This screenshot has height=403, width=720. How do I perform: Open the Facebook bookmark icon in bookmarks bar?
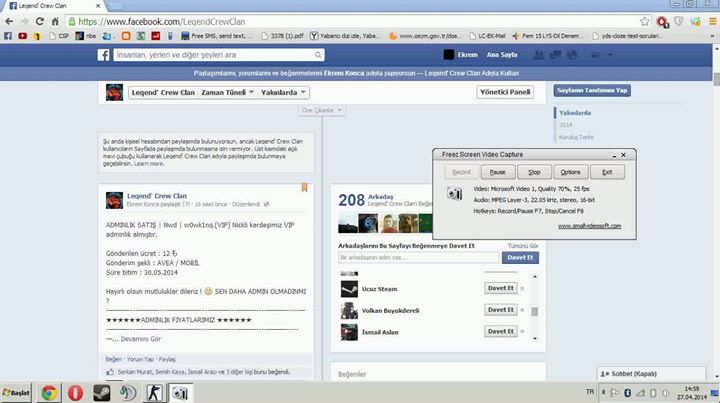click(x=8, y=36)
